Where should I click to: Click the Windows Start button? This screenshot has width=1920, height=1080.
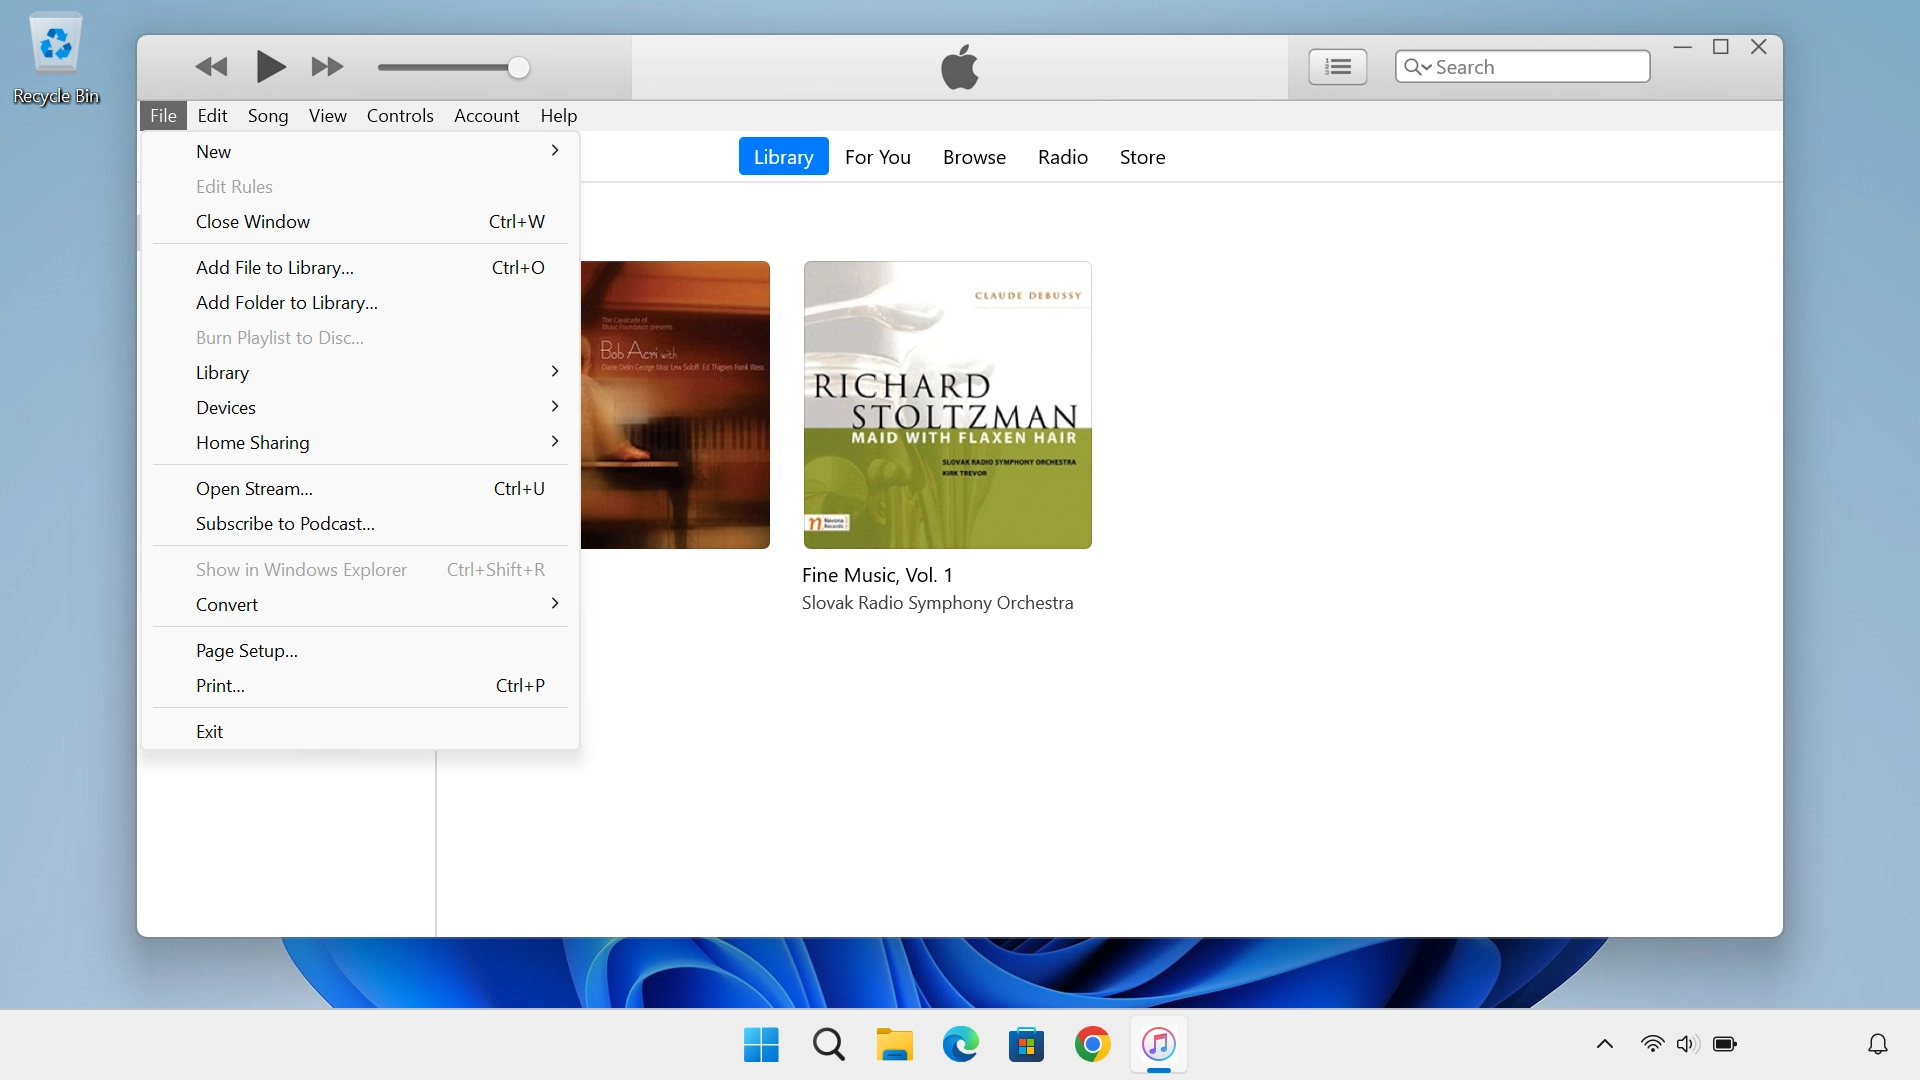760,1043
